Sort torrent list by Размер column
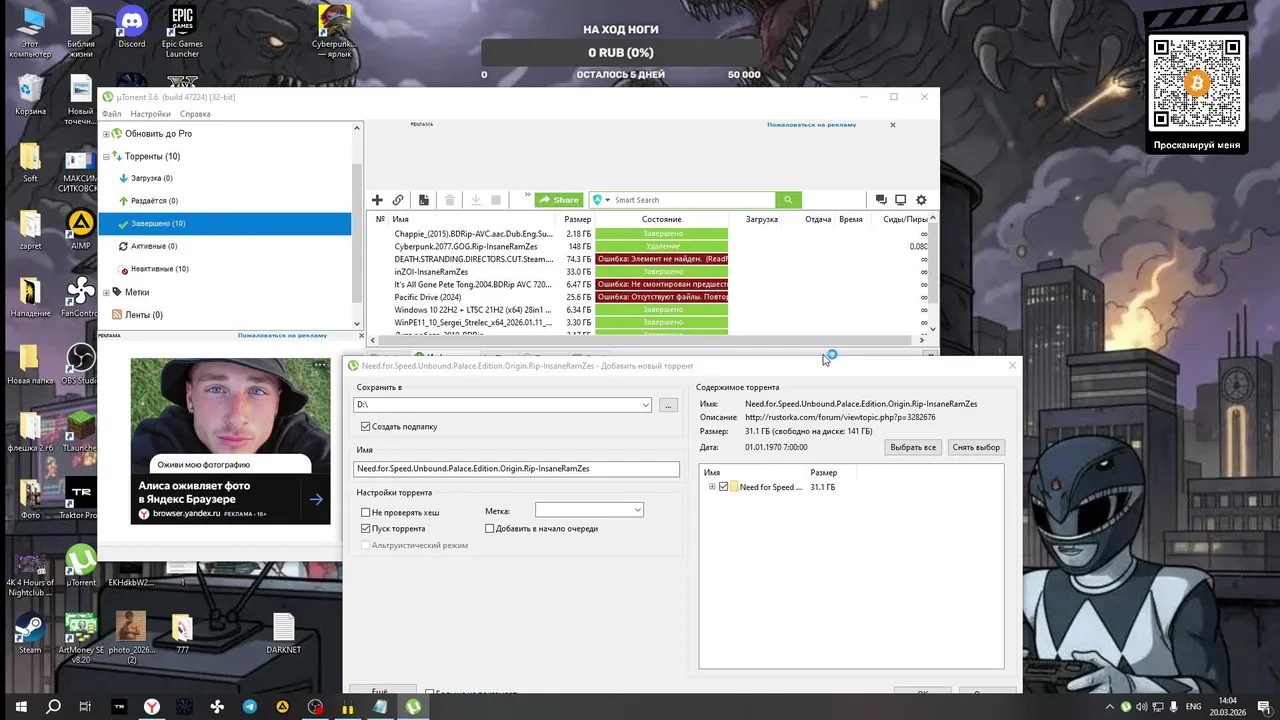Viewport: 1280px width, 720px height. [x=577, y=219]
